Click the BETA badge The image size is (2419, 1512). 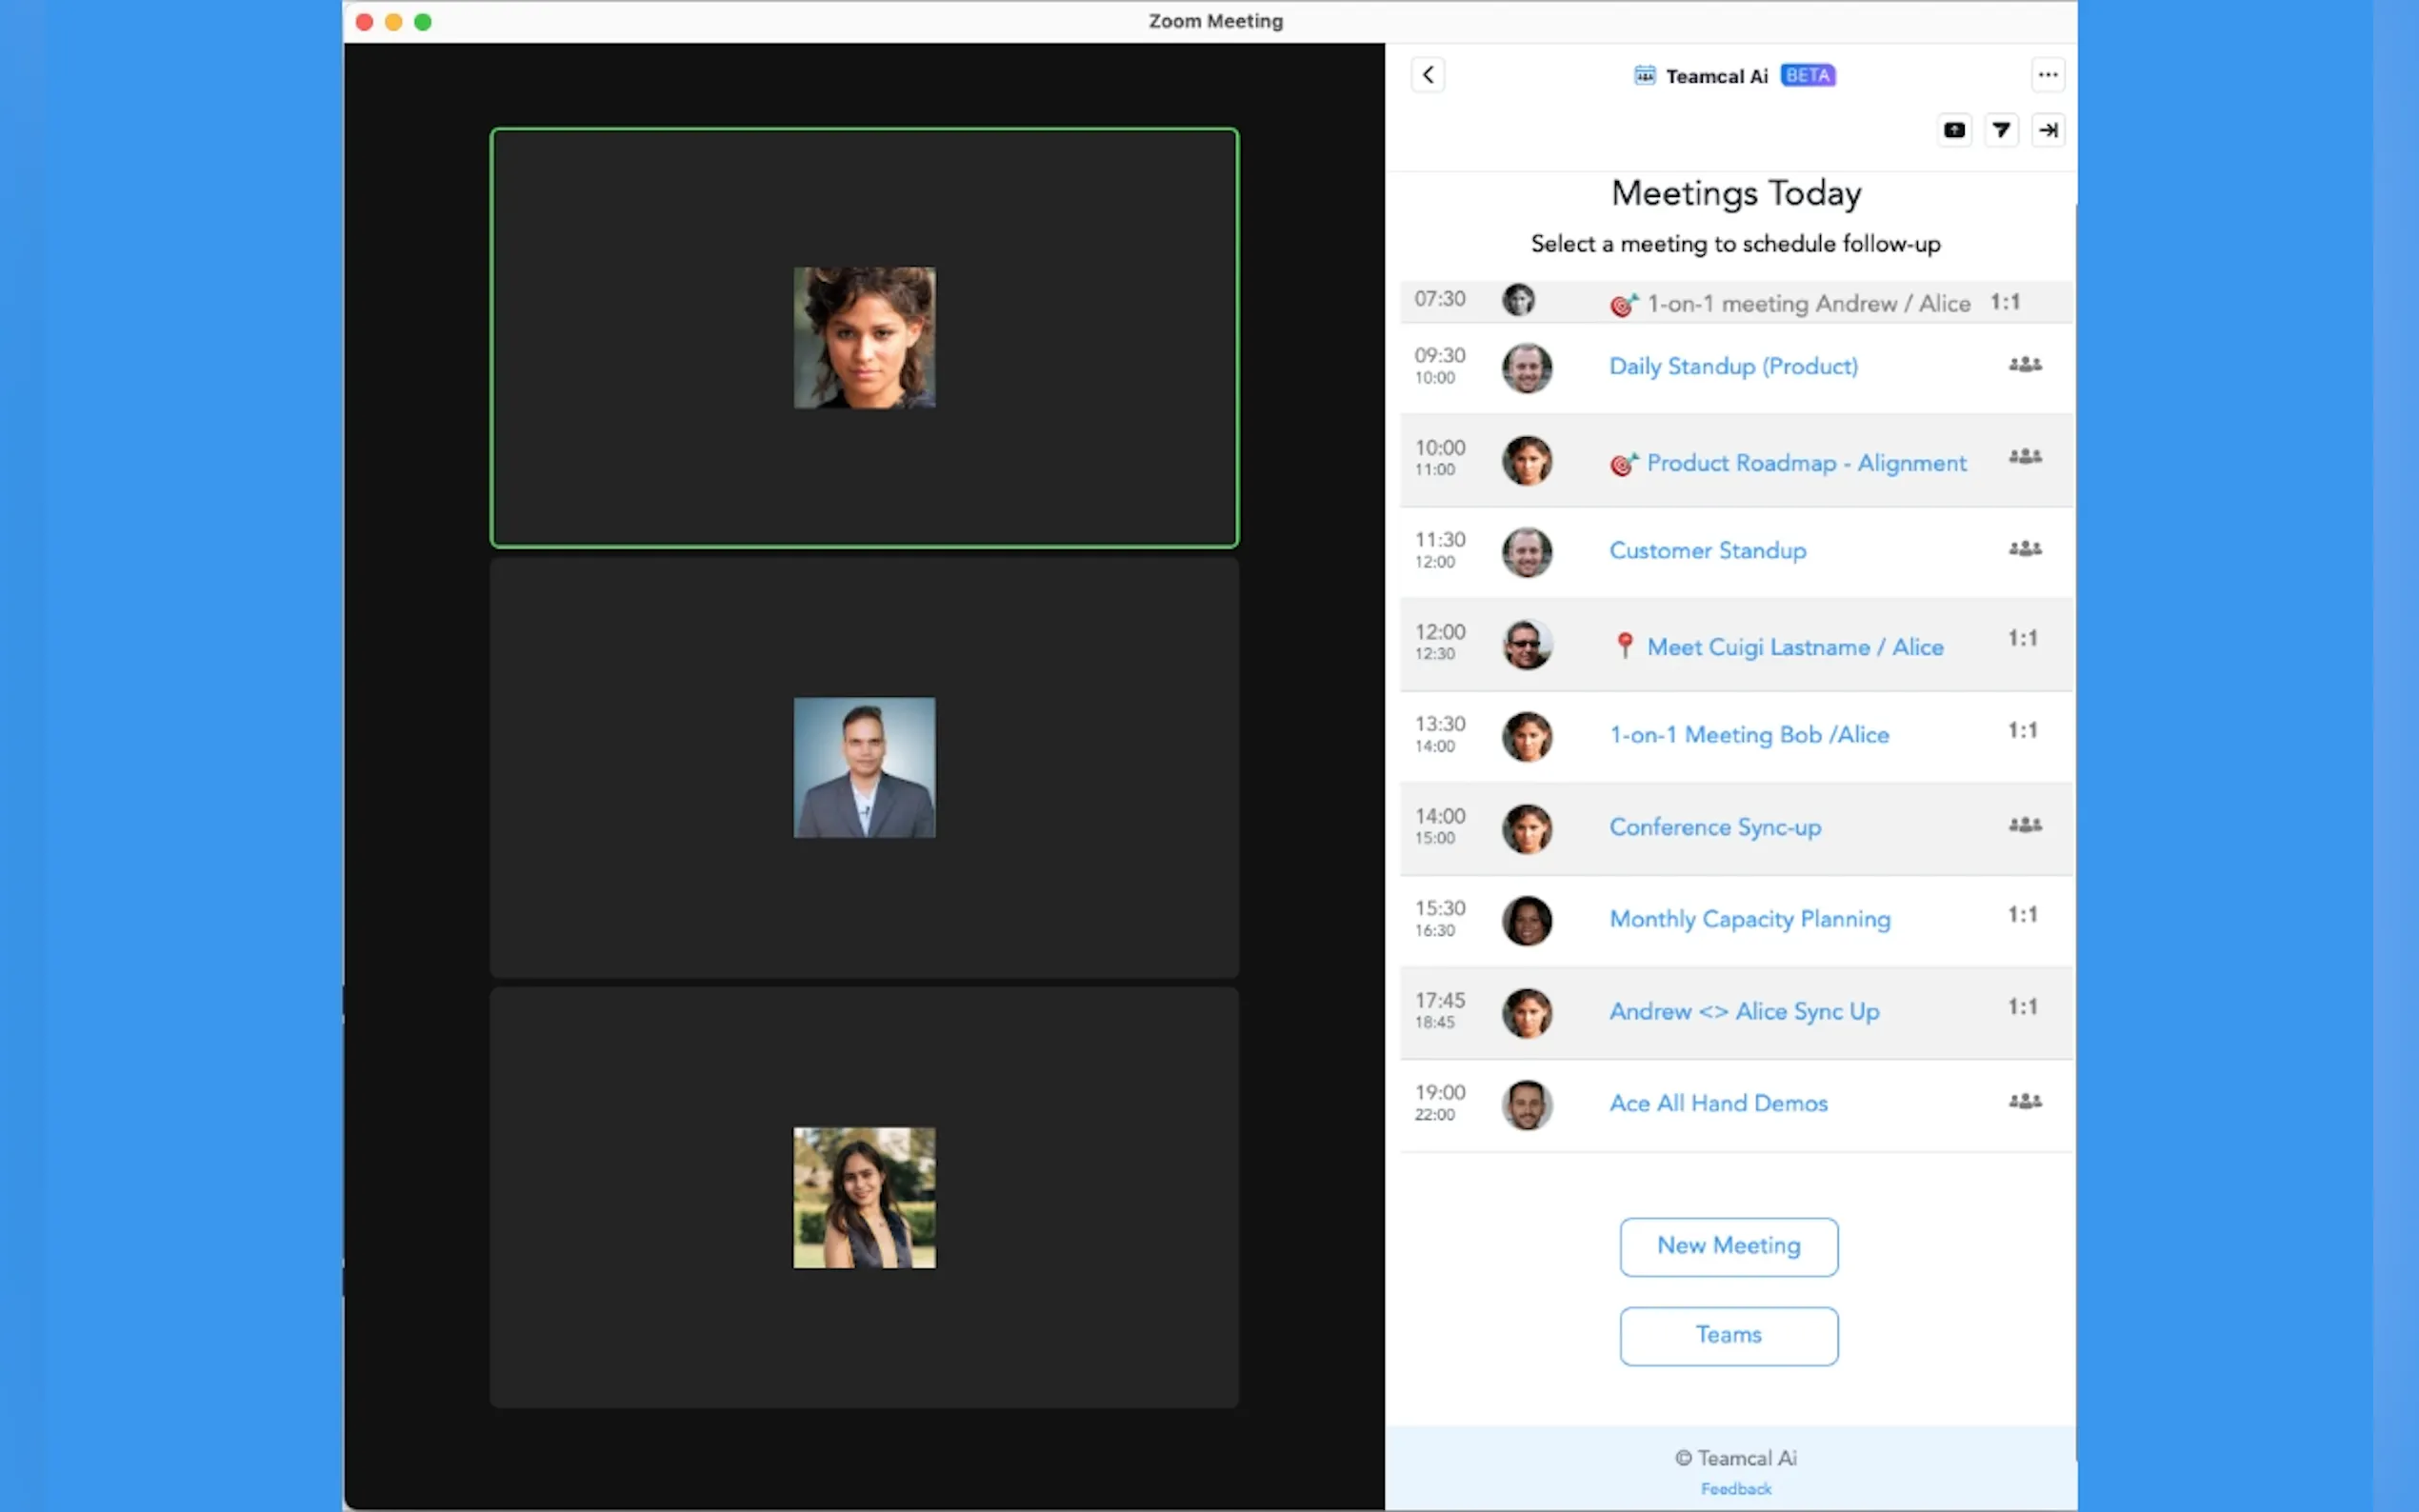[x=1807, y=76]
